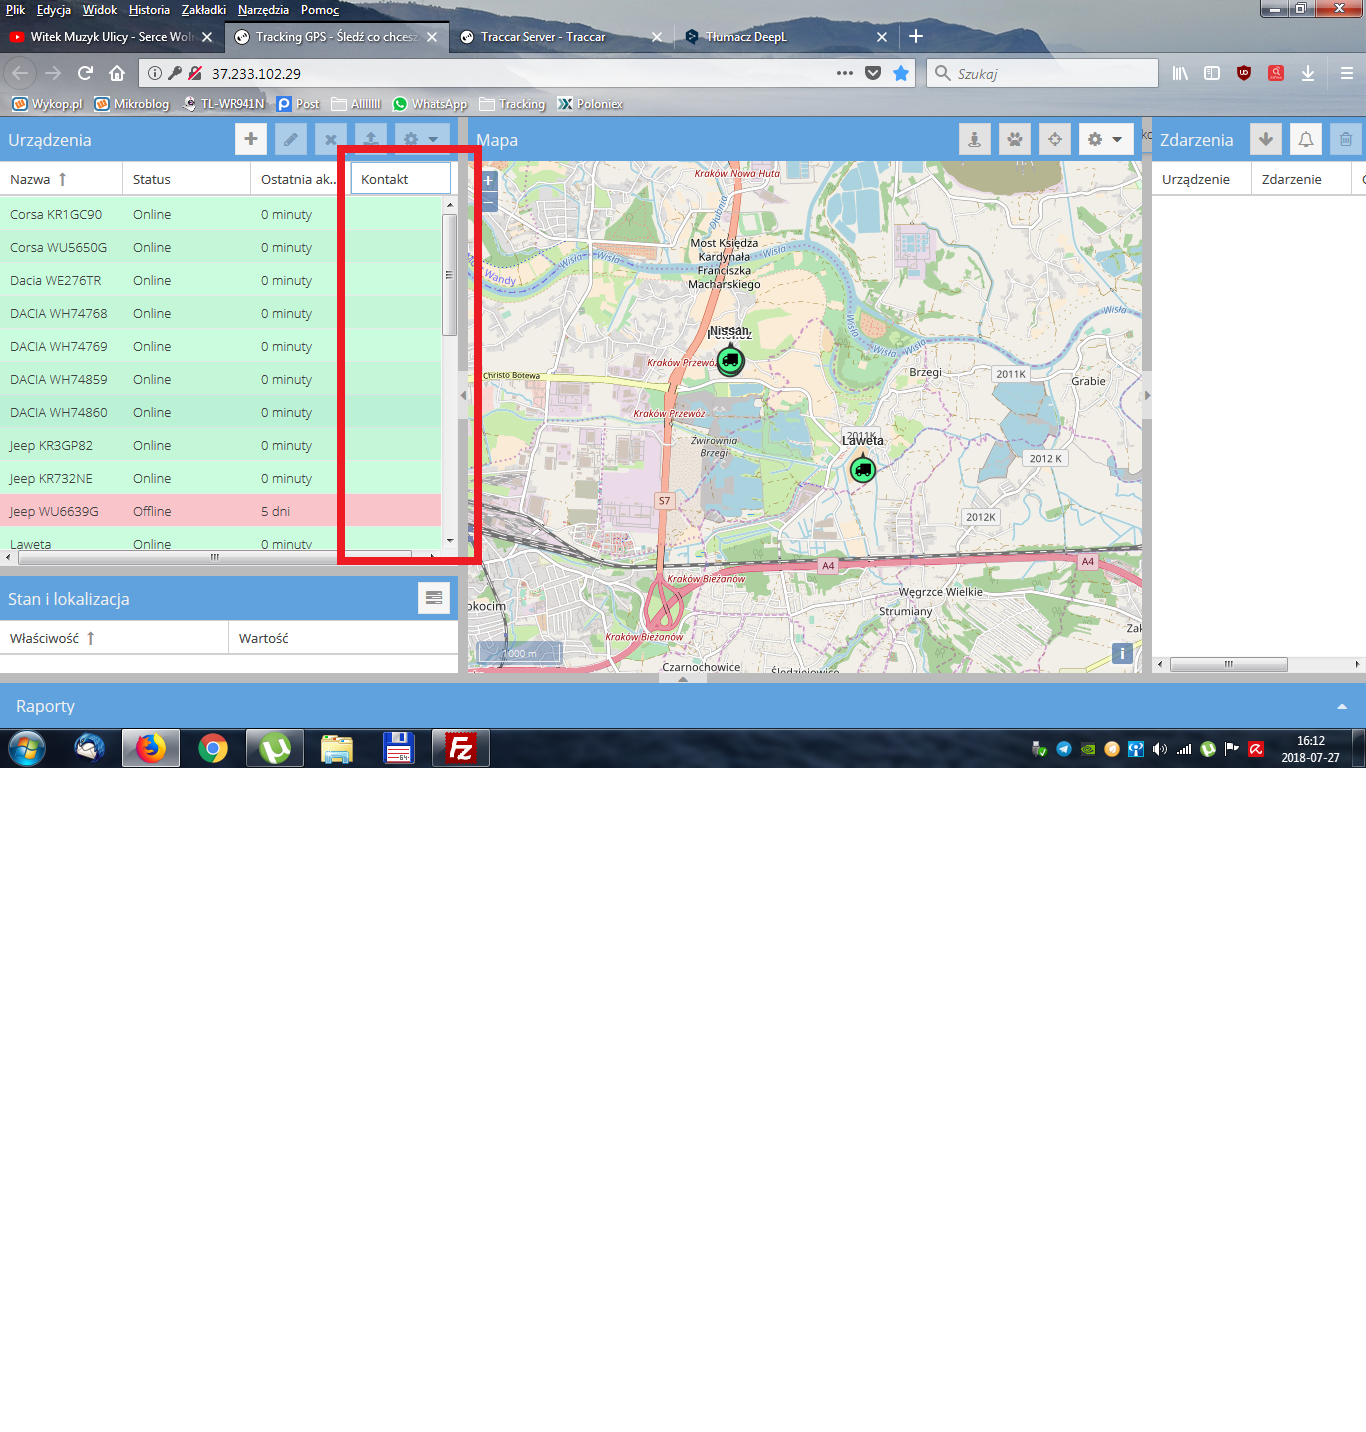
Task: Select the offline Jeep WU6639G device row
Action: tap(220, 511)
